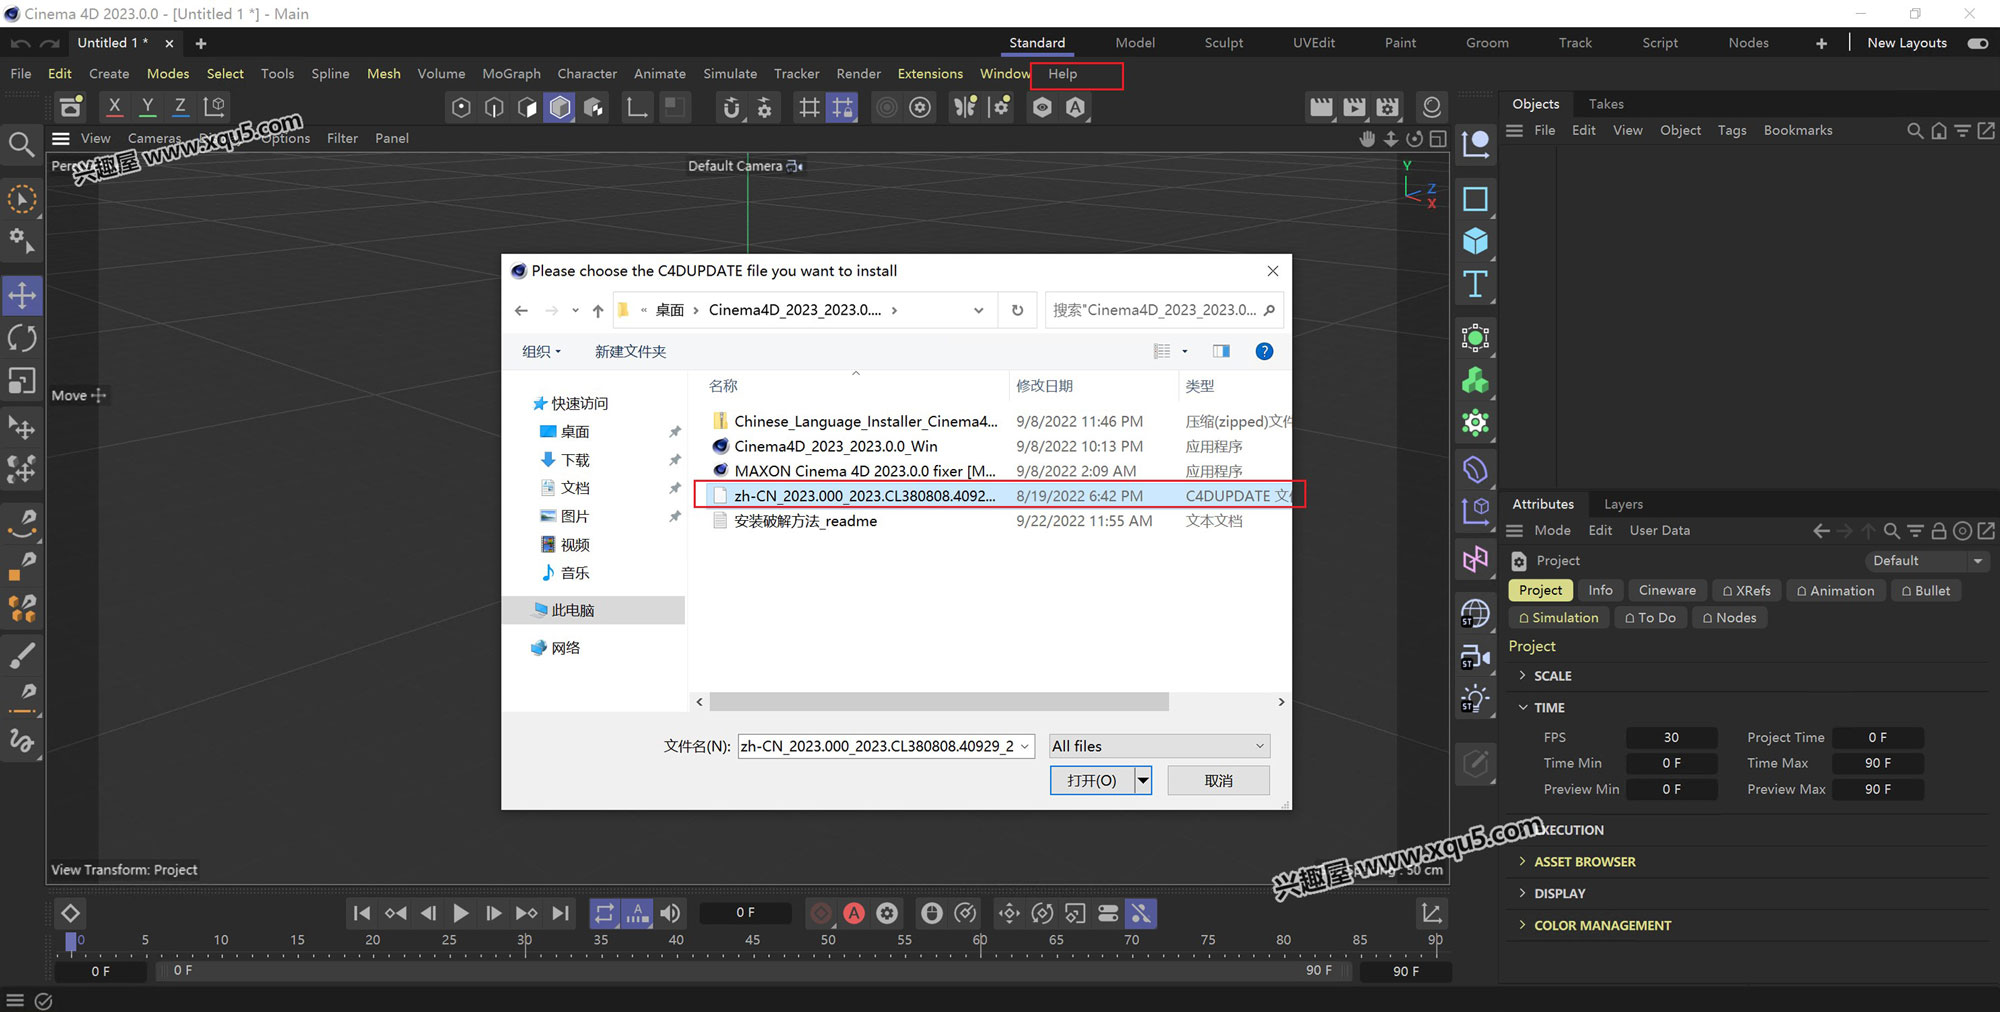Open the All files type dropdown
This screenshot has height=1012, width=2000.
(x=1160, y=746)
